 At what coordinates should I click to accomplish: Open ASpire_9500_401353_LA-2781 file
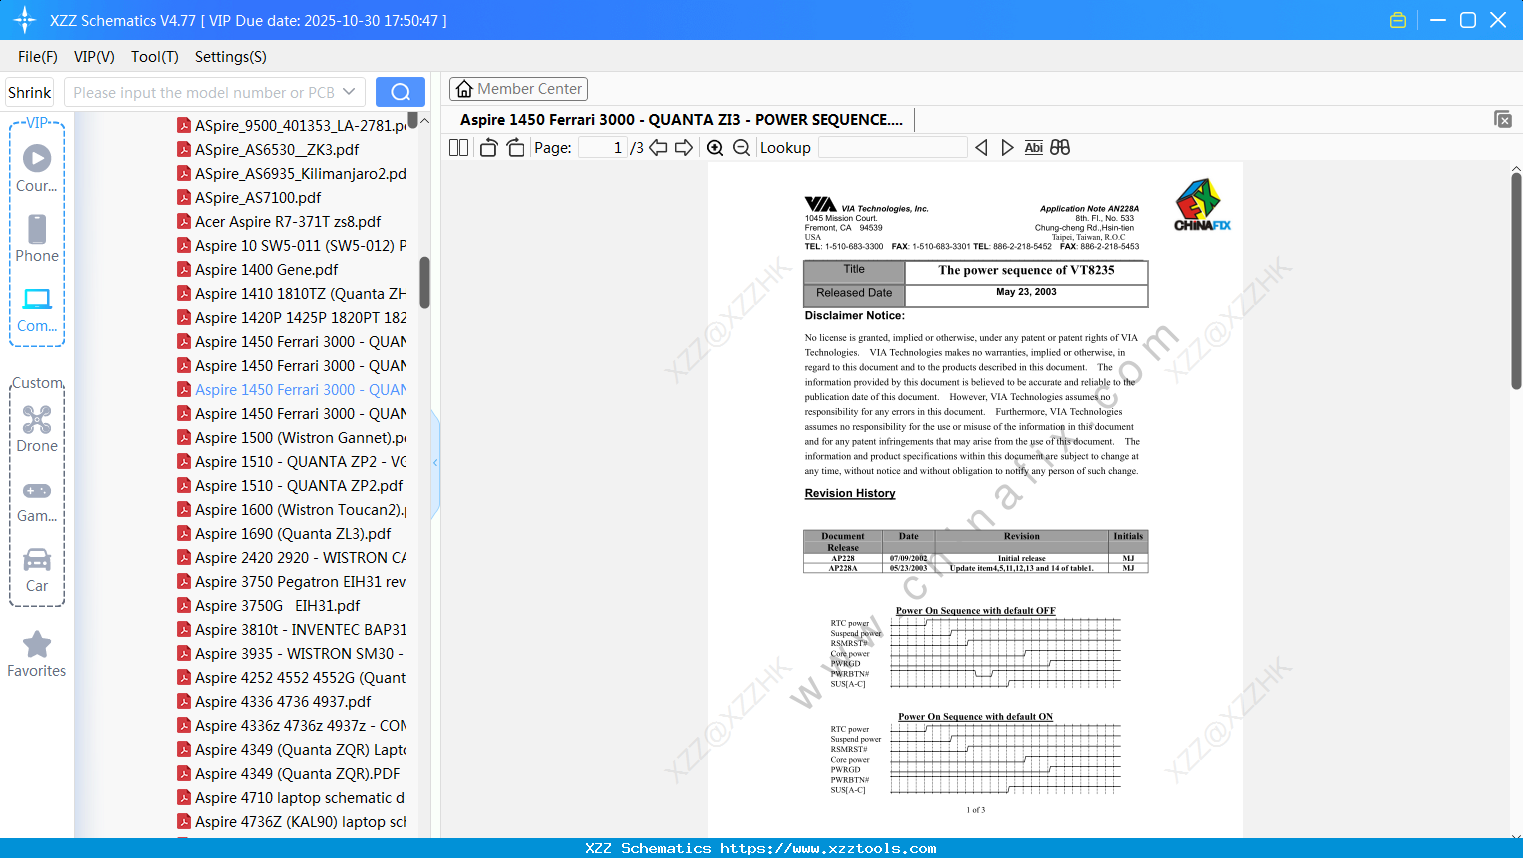click(300, 125)
